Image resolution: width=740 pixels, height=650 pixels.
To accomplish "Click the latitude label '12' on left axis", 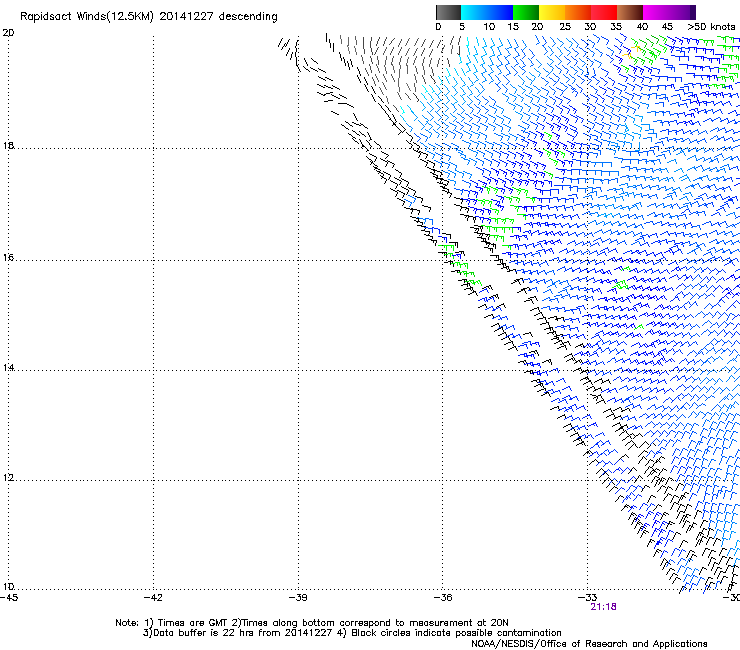I will pyautogui.click(x=8, y=478).
